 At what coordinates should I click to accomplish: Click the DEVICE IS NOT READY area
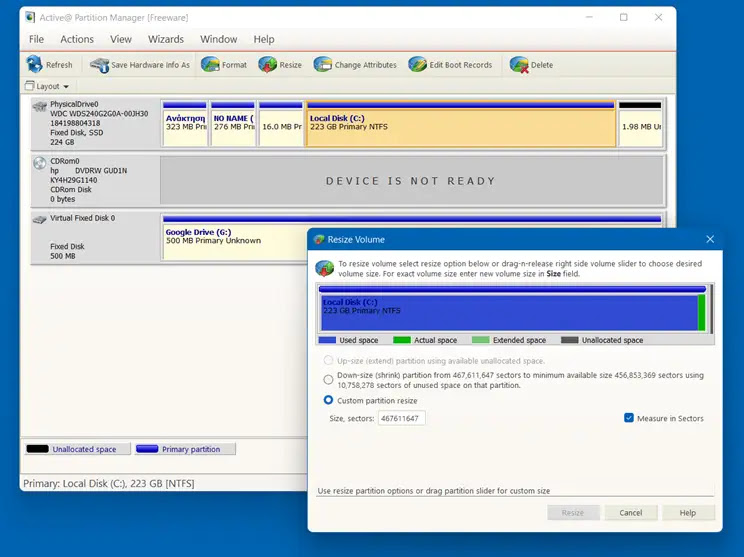pyautogui.click(x=411, y=181)
